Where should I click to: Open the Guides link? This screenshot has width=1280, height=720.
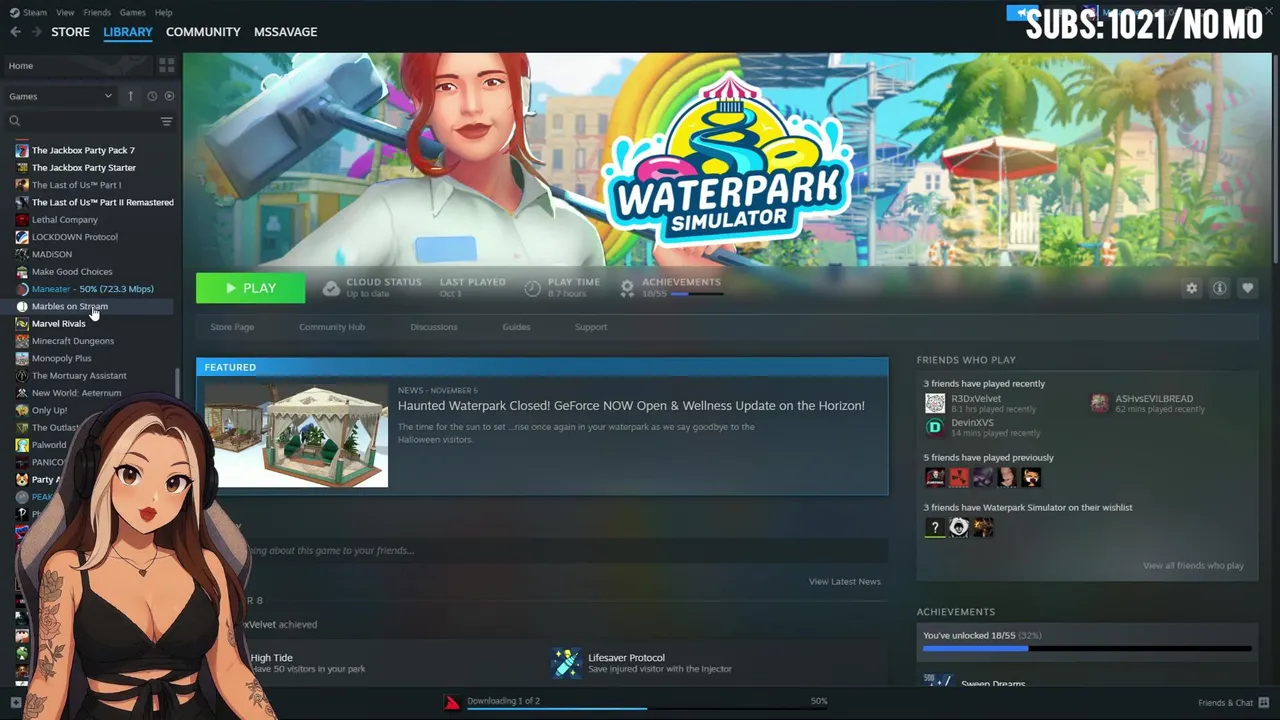(x=516, y=327)
